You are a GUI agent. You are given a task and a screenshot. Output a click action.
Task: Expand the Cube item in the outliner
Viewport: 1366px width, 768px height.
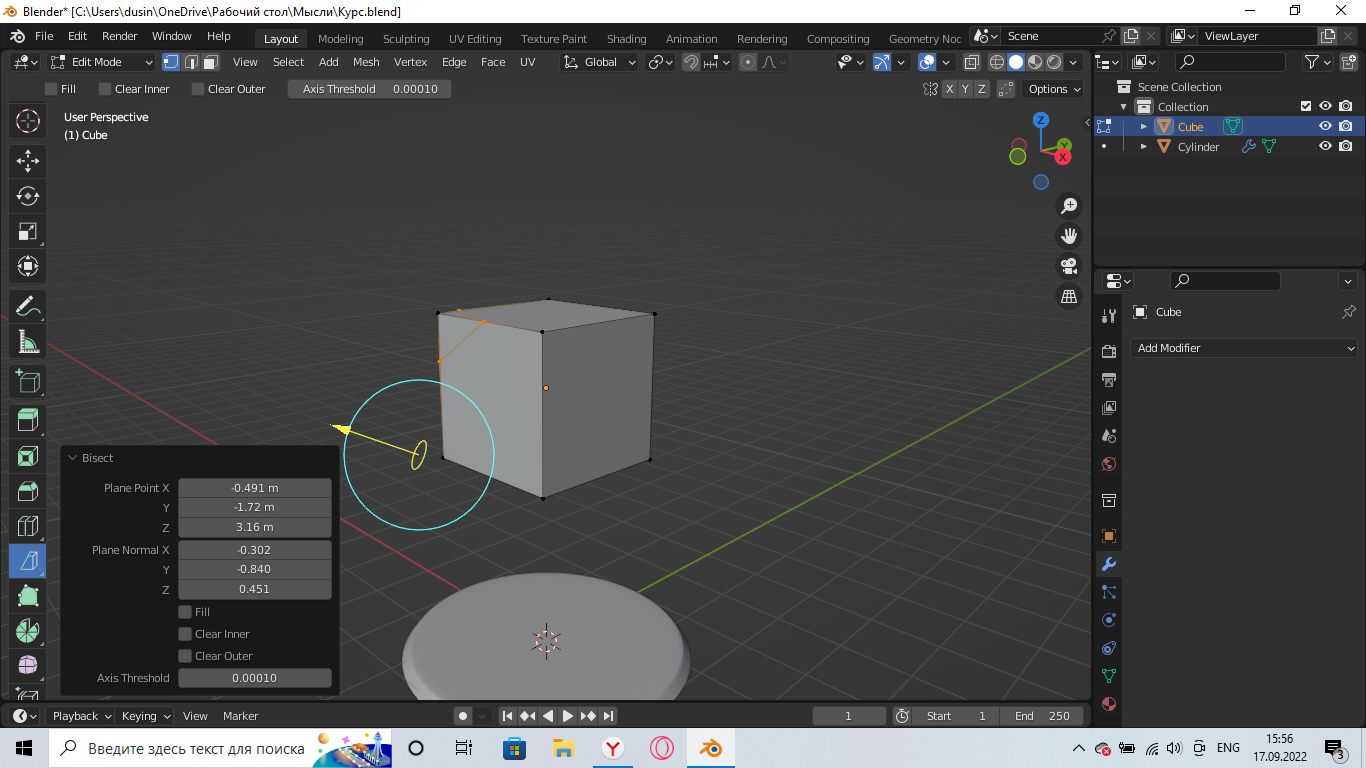pyautogui.click(x=1144, y=126)
